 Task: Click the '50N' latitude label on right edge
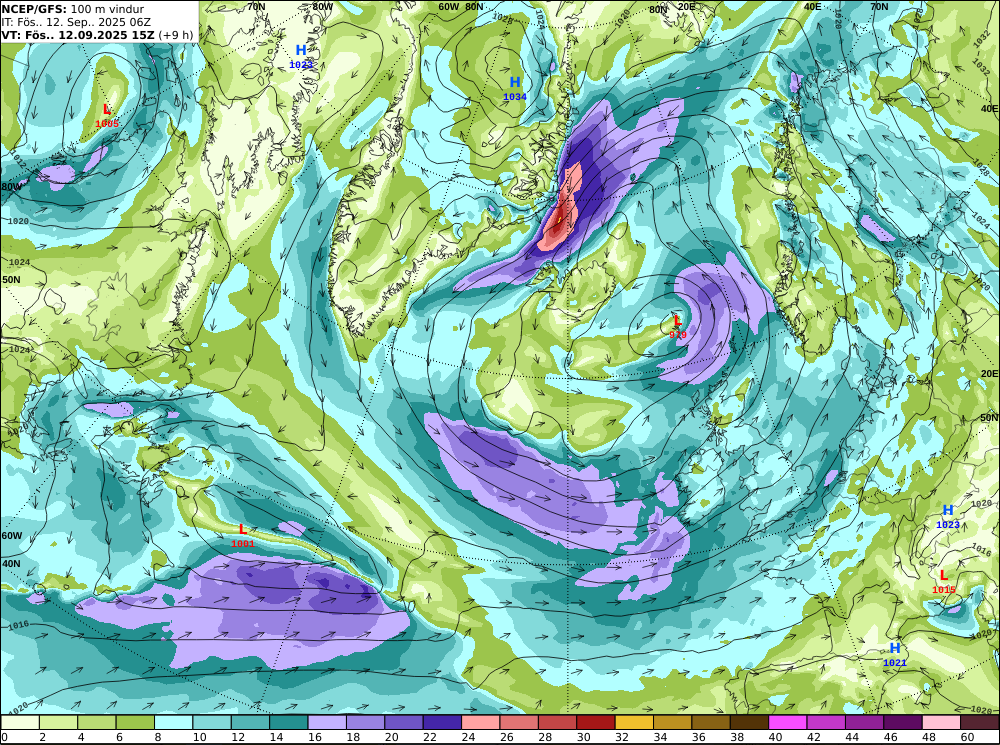[989, 418]
